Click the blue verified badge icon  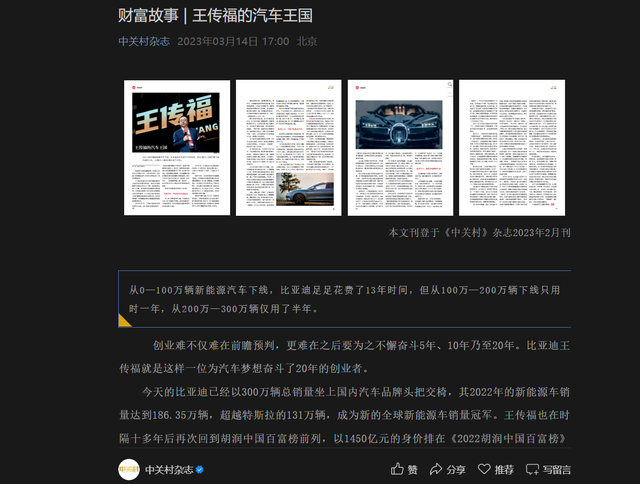coord(199,470)
